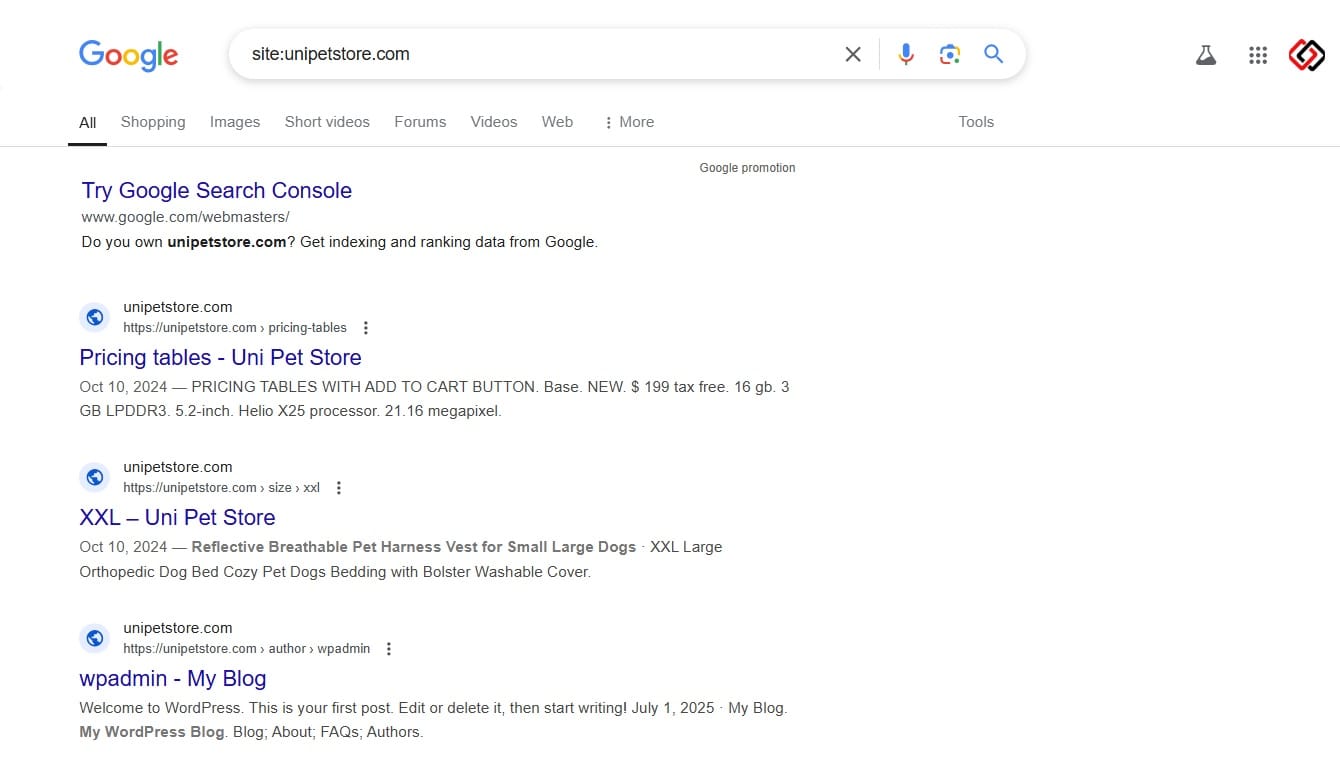Open wpadmin - My Blog result

(x=172, y=679)
